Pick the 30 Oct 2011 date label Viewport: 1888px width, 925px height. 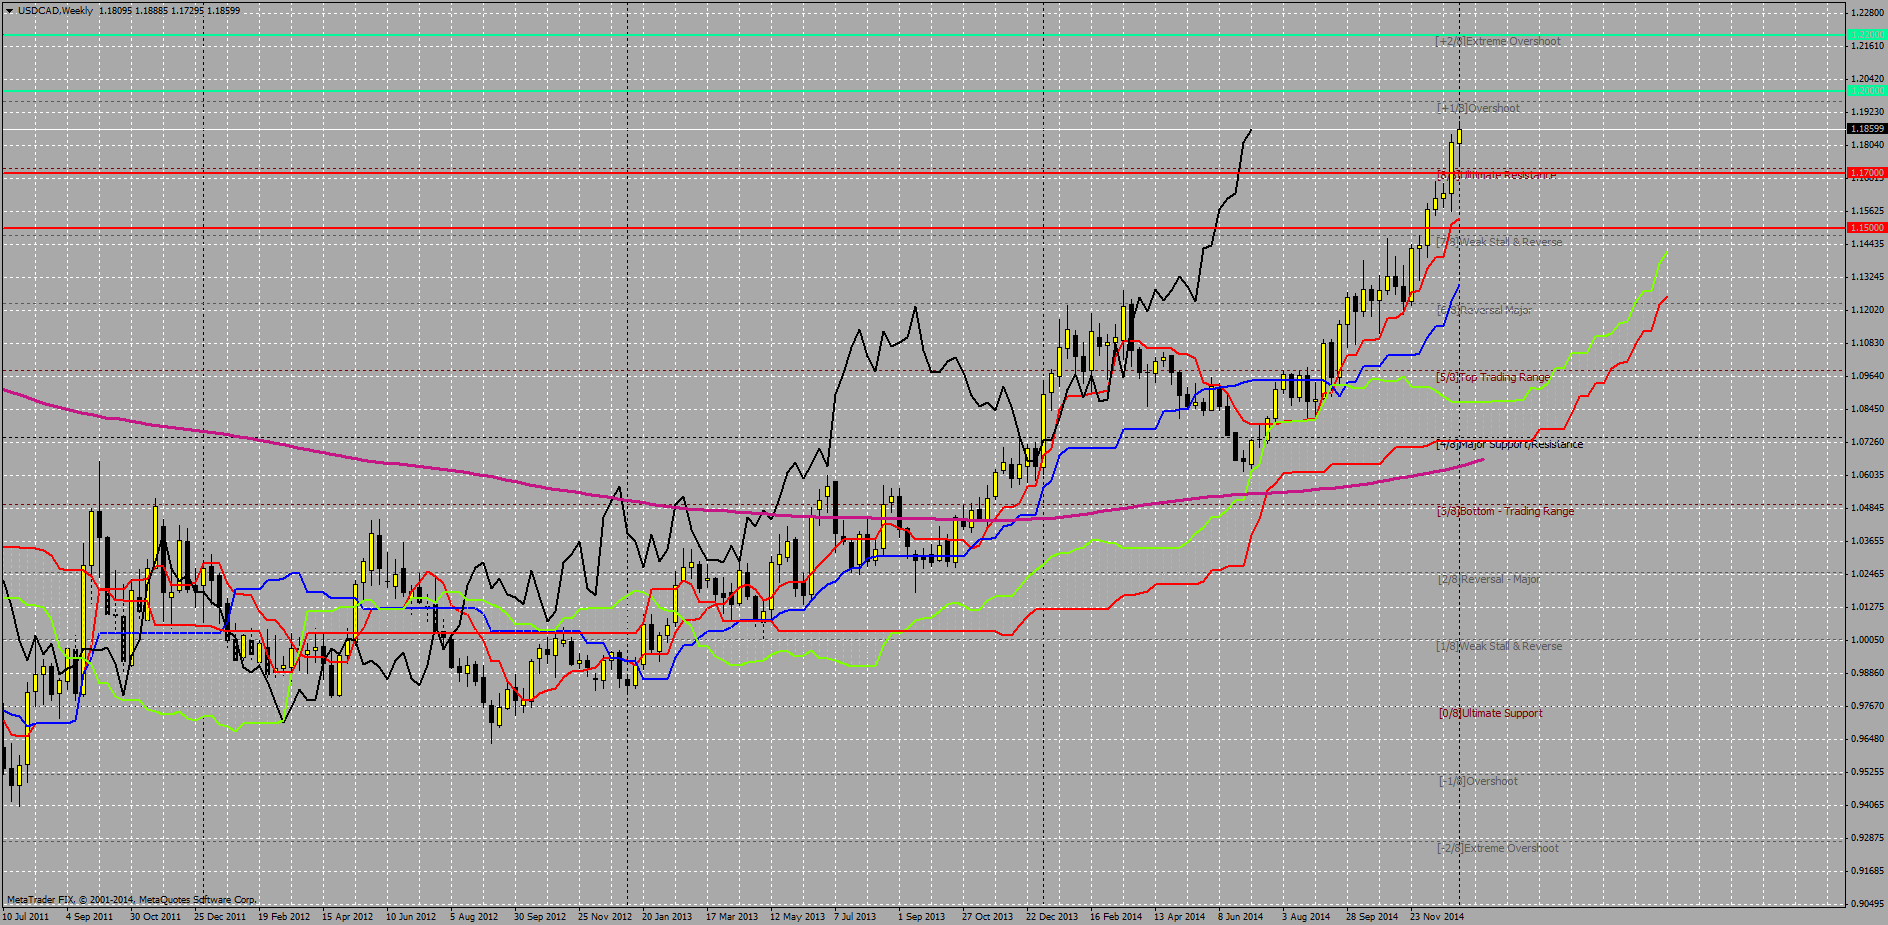[155, 916]
